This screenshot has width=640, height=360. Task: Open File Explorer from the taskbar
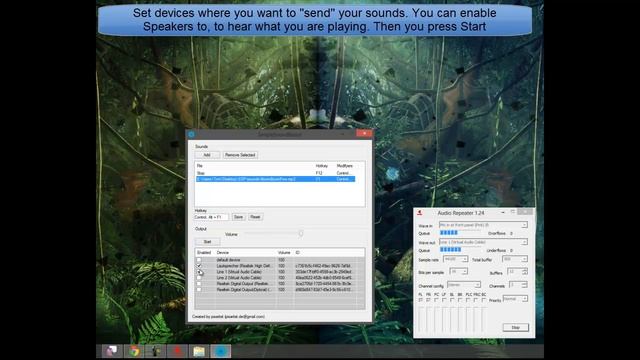(x=199, y=351)
